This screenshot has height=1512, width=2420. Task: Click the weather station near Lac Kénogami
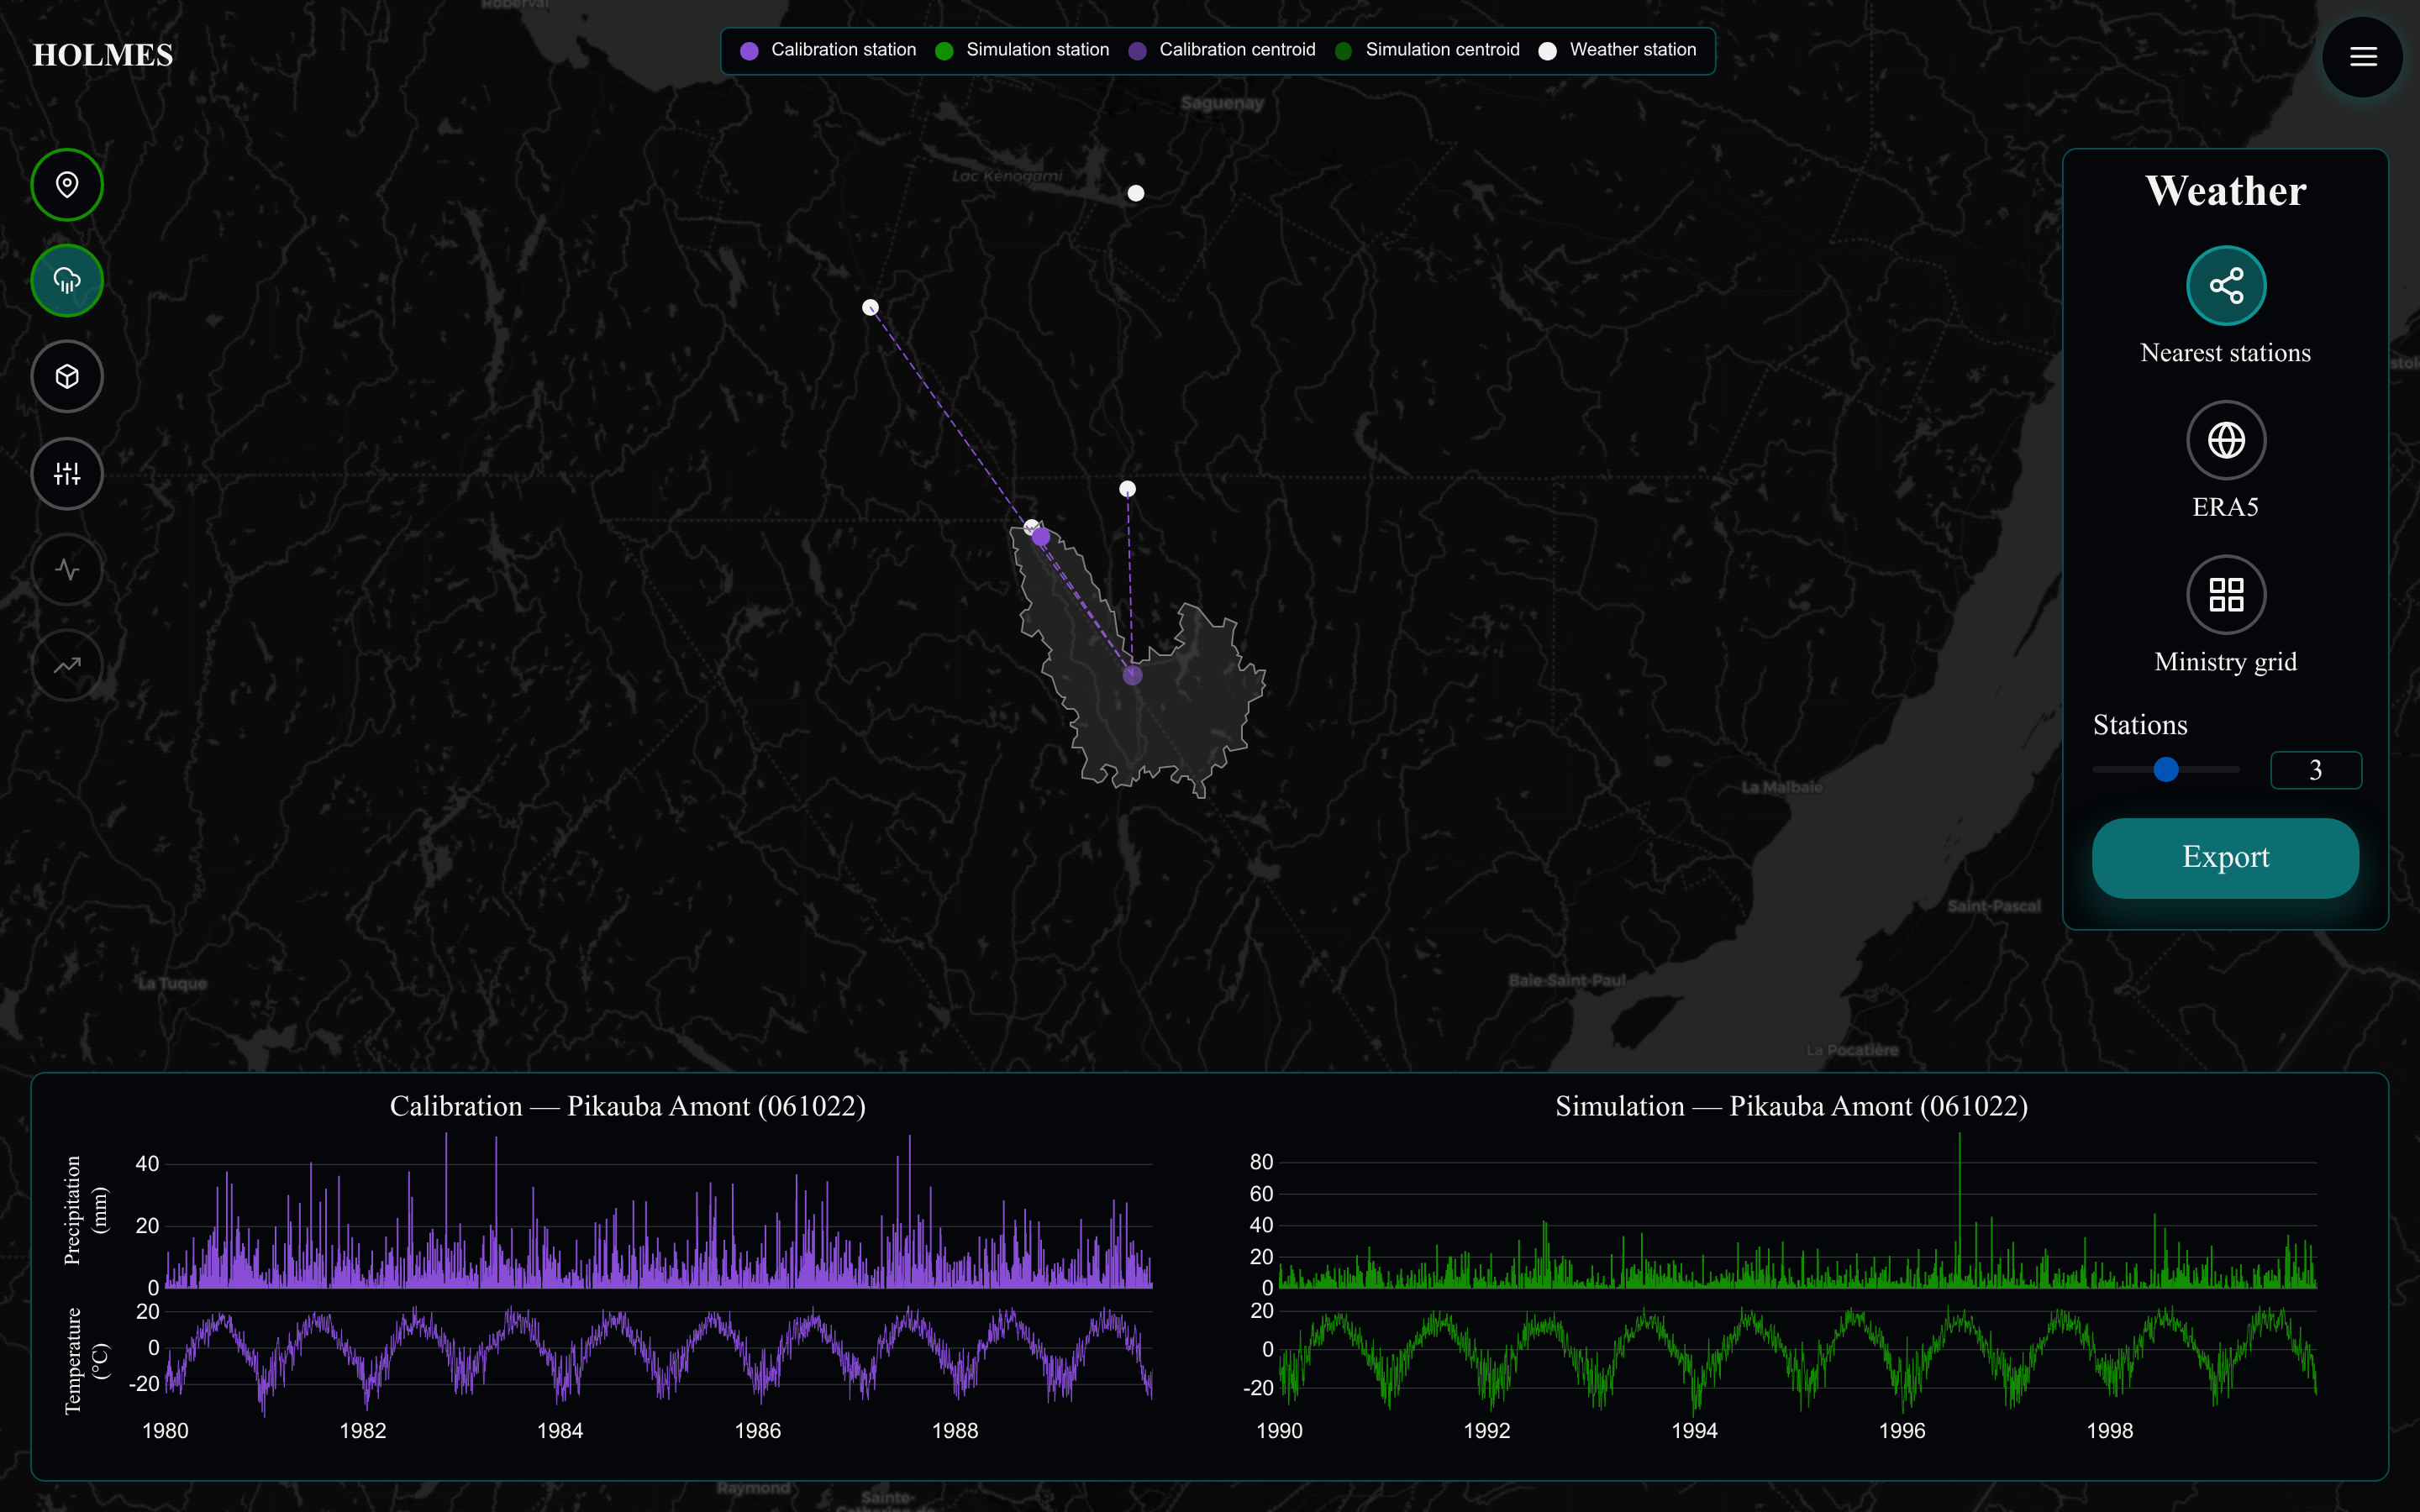tap(1136, 193)
